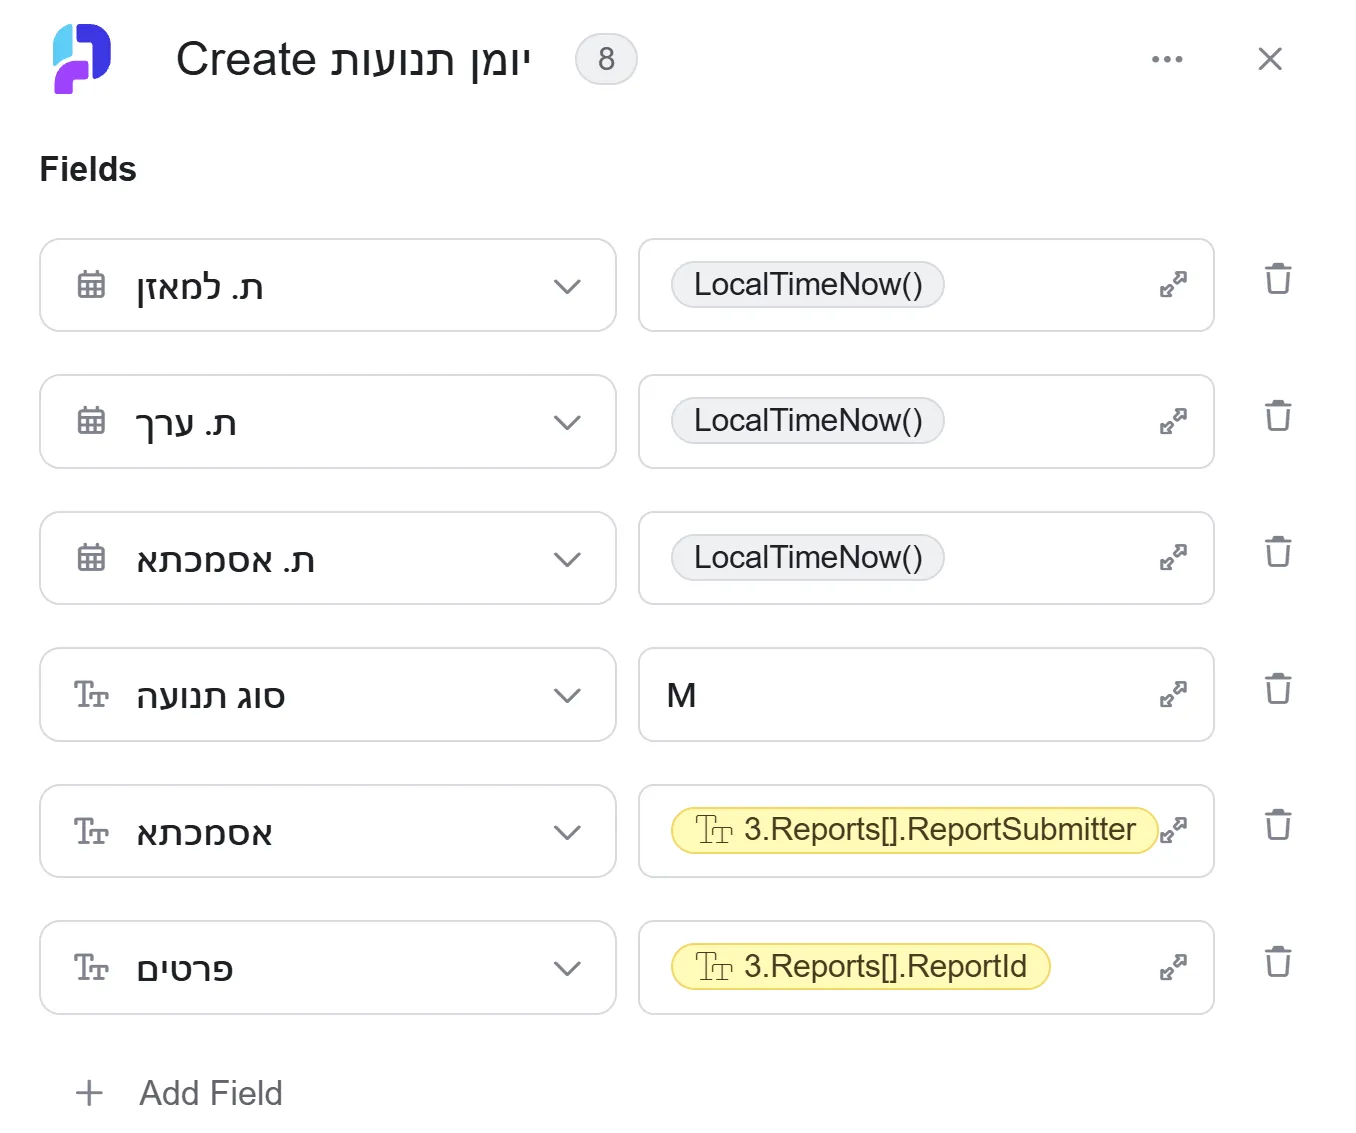
Task: Expand the value editor containing M
Action: 1173,694
